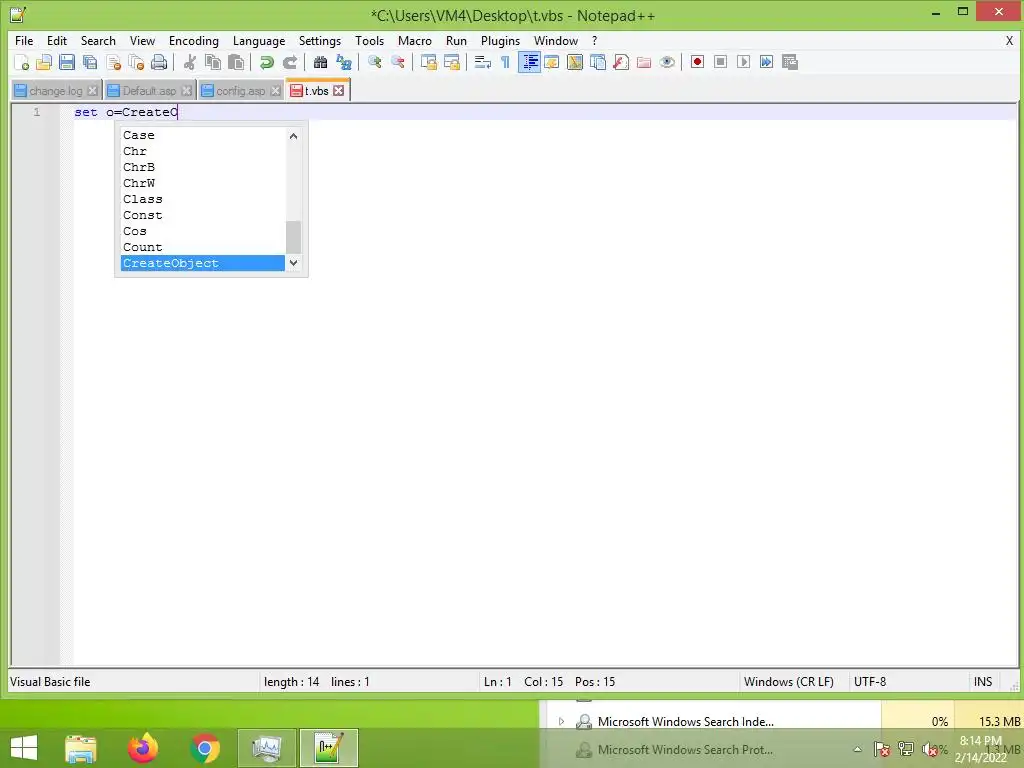Click autocomplete list scroll-up arrow
The width and height of the screenshot is (1024, 768).
[x=293, y=136]
